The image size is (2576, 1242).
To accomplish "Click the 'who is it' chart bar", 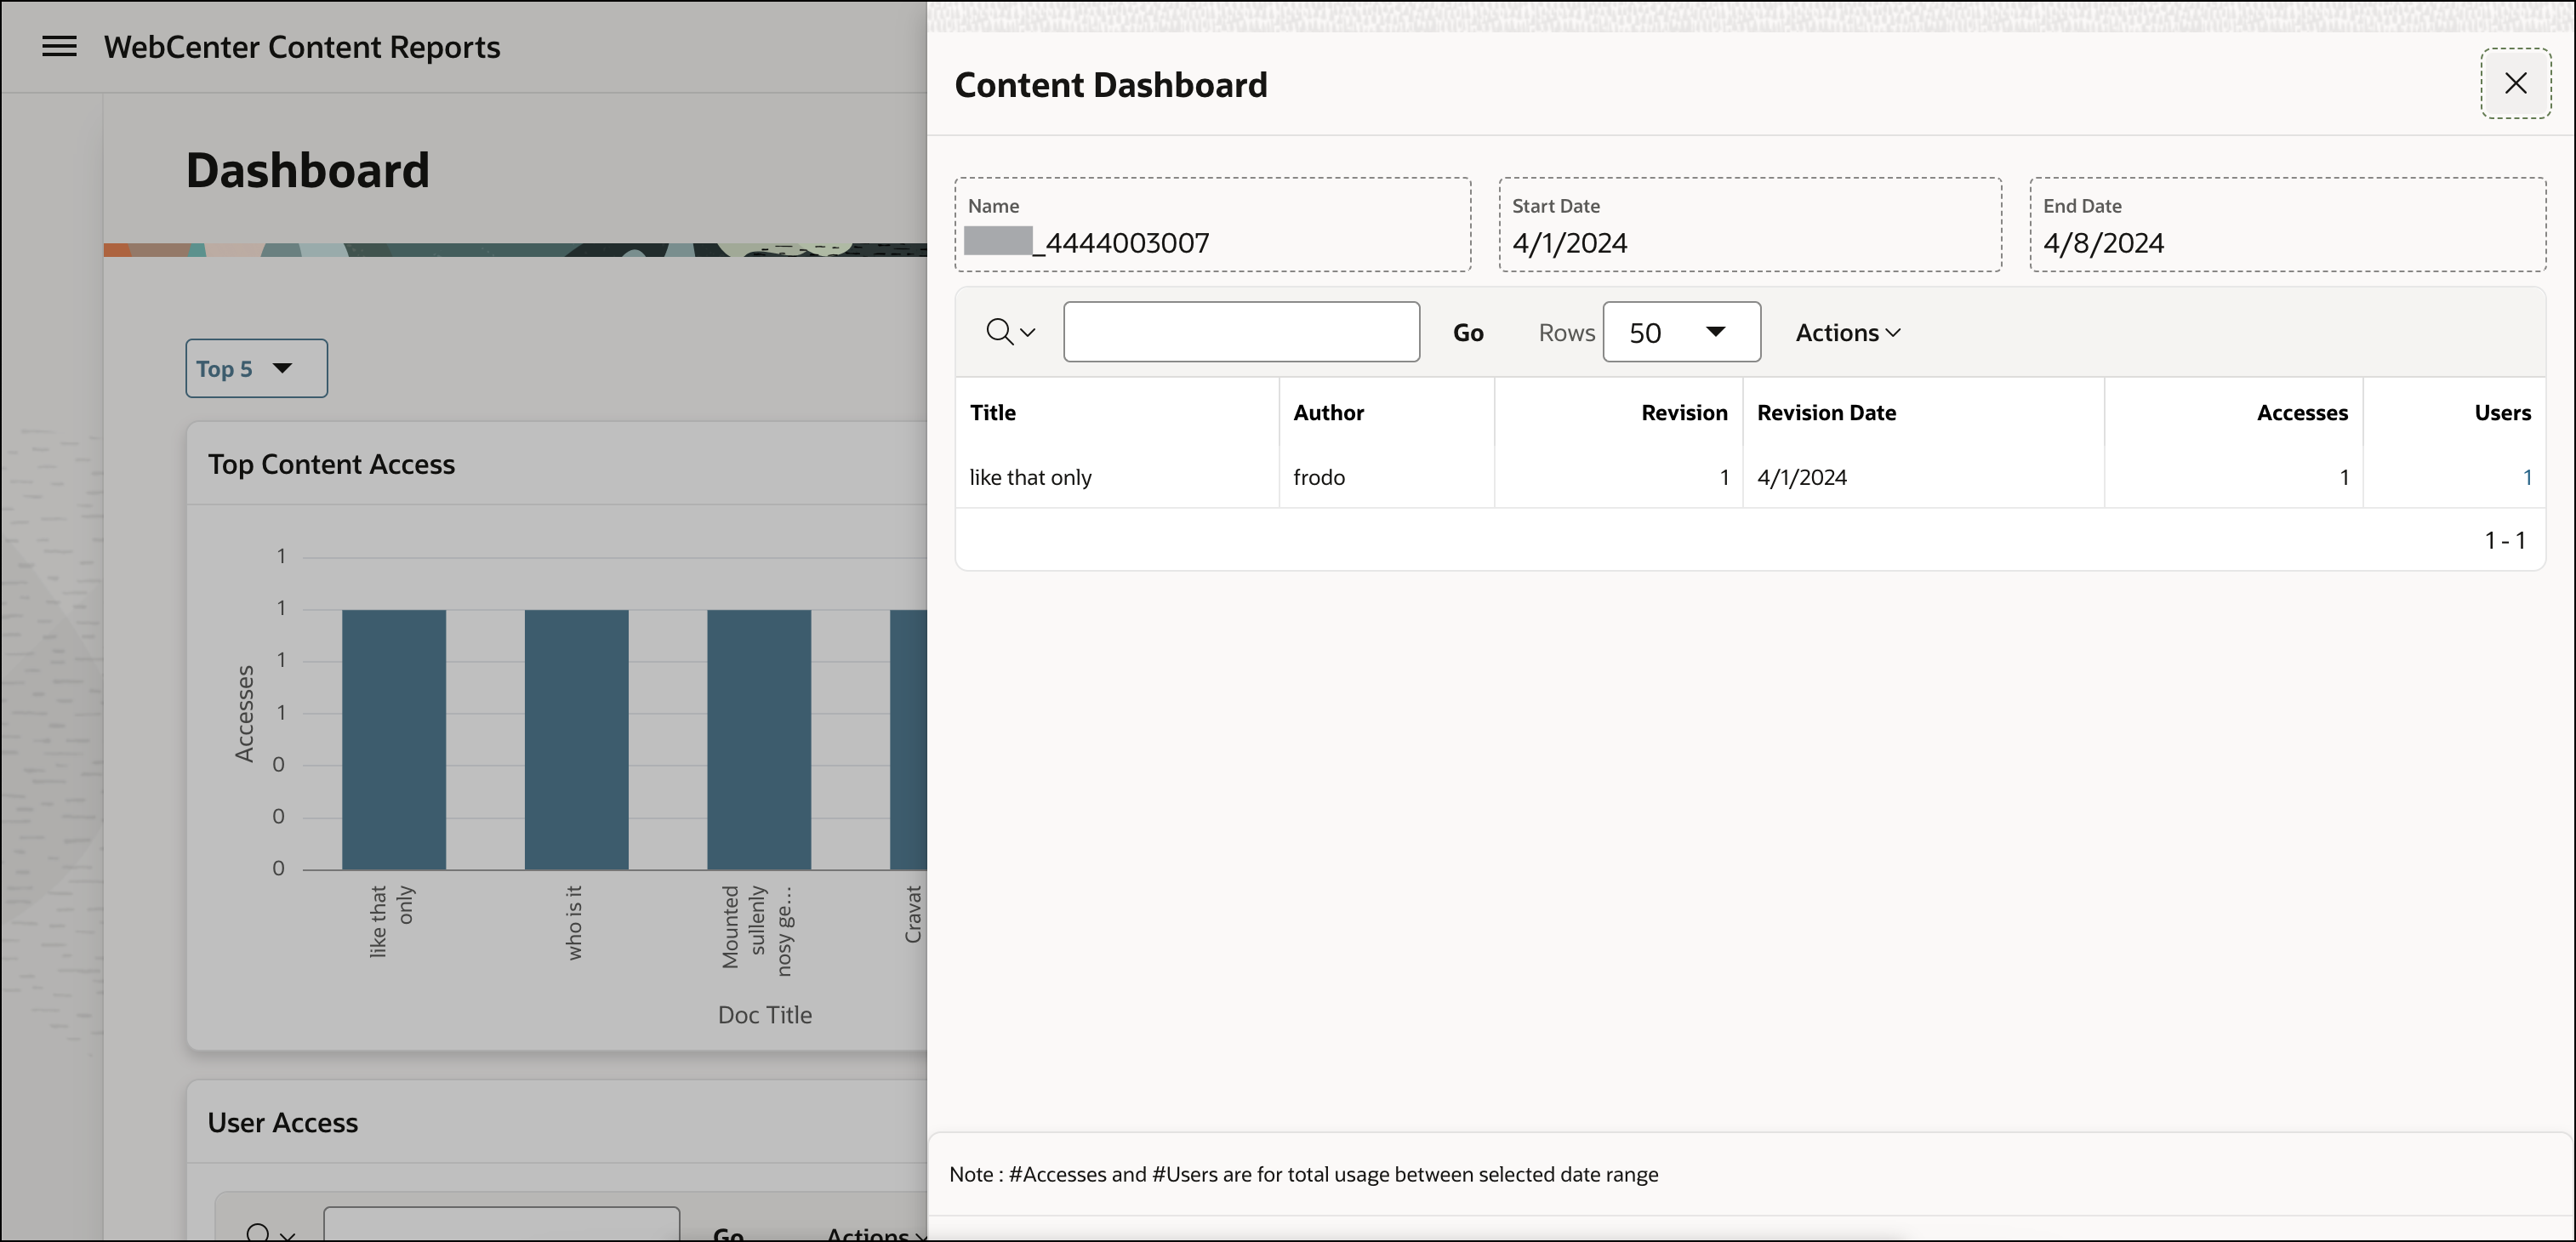I will coord(576,739).
